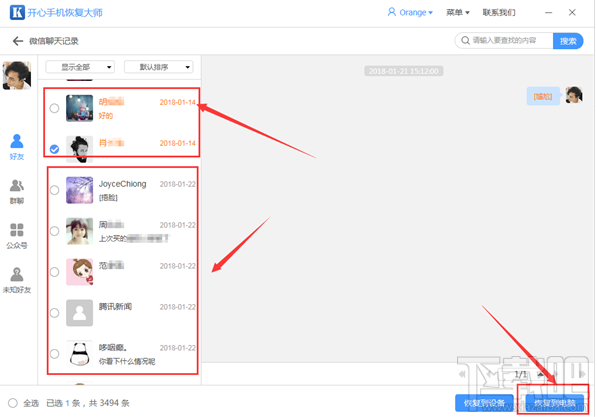Image resolution: width=597 pixels, height=417 pixels.
Task: Click the 2018-01-21 15:12:00 timestamp
Action: pyautogui.click(x=404, y=71)
